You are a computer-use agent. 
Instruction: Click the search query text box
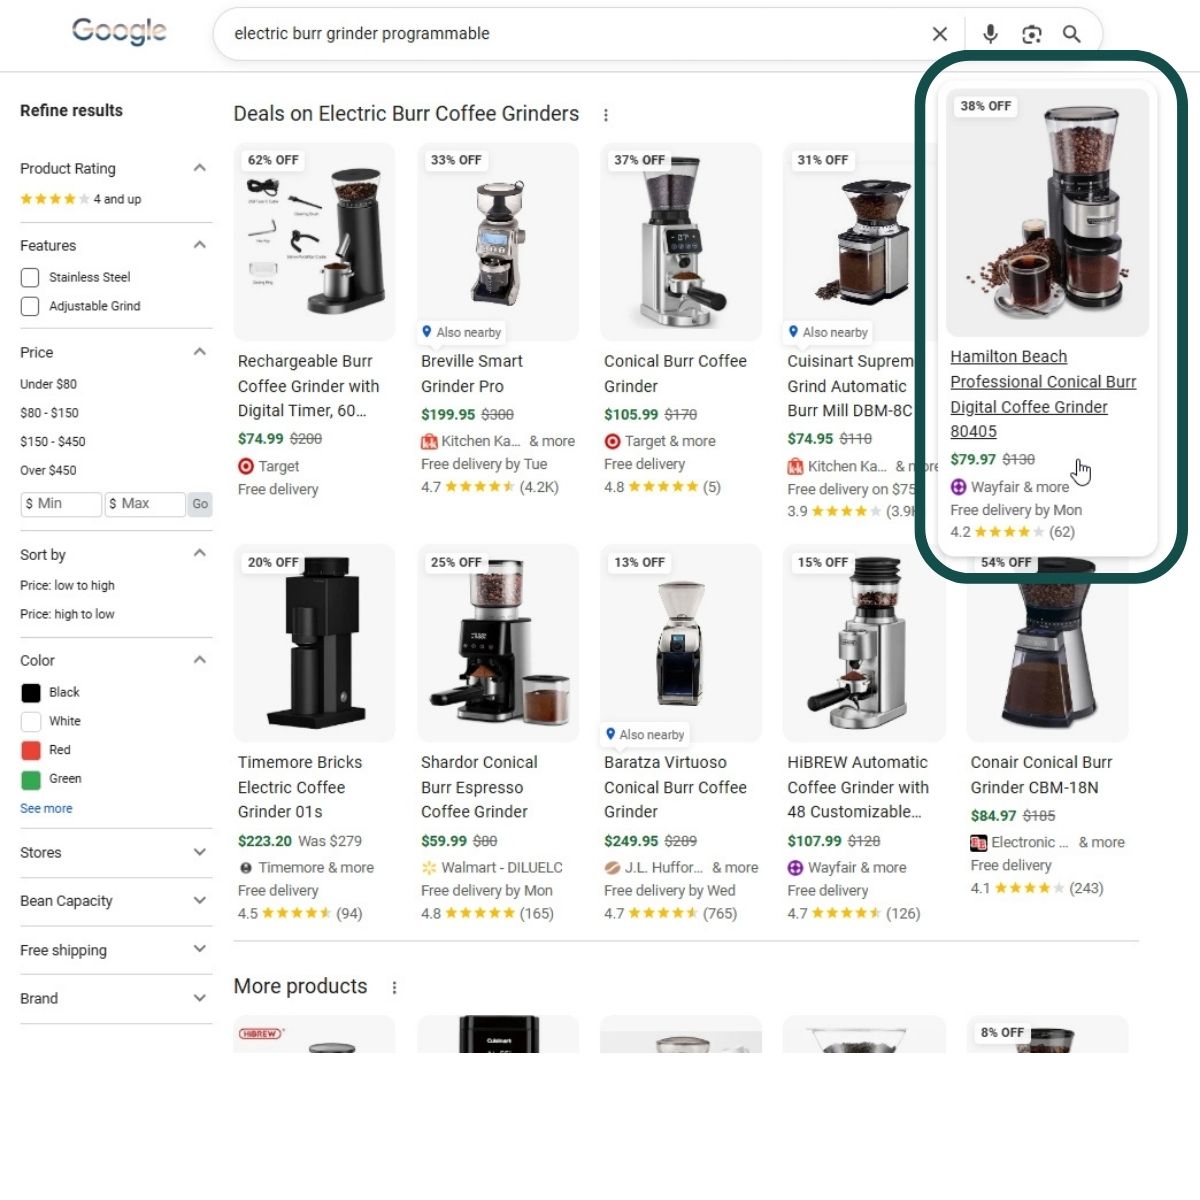click(570, 34)
